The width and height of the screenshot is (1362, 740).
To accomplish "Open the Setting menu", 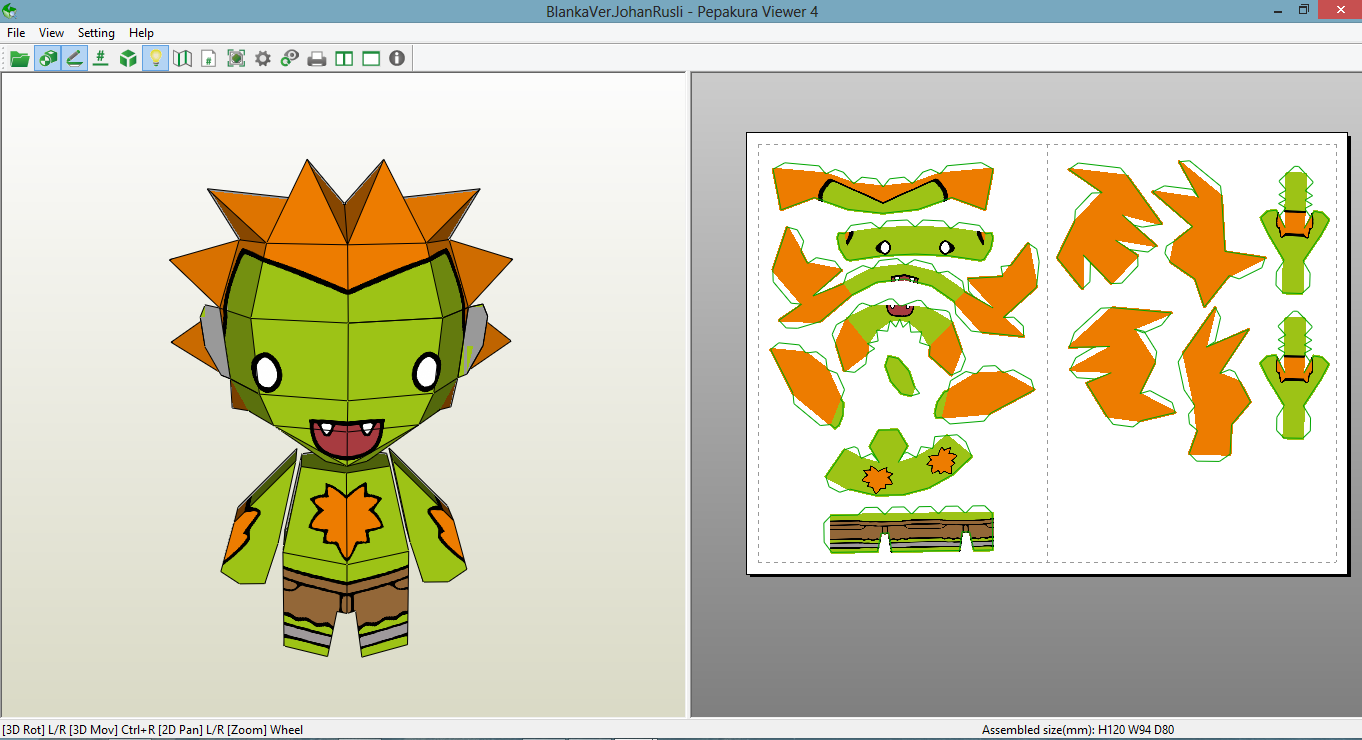I will [x=96, y=33].
